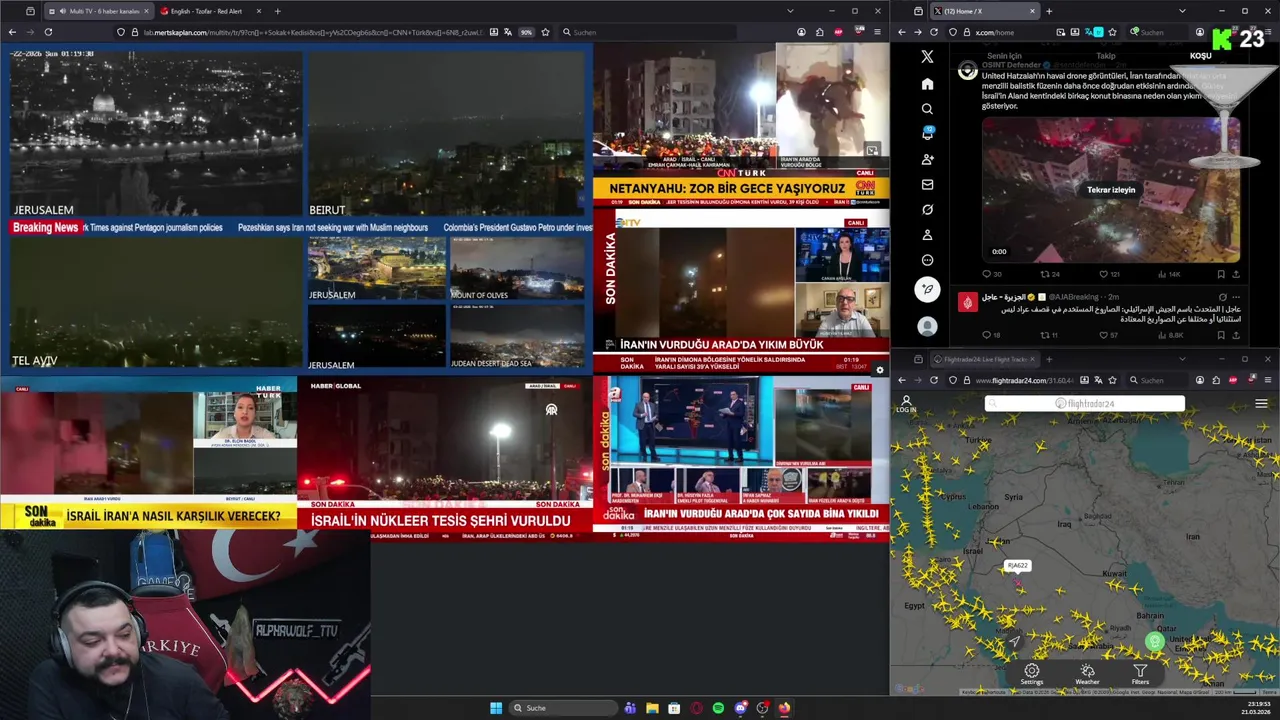Image resolution: width=1280 pixels, height=720 pixels.
Task: Switch to Multi TV browser tab
Action: click(98, 11)
